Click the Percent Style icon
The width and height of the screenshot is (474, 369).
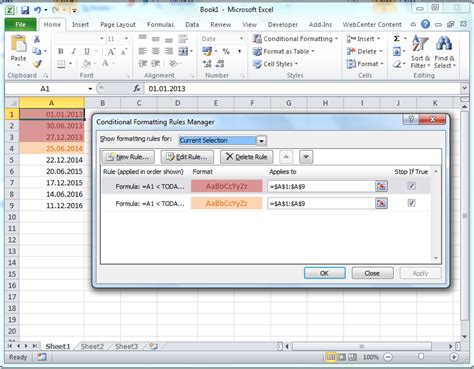226,51
